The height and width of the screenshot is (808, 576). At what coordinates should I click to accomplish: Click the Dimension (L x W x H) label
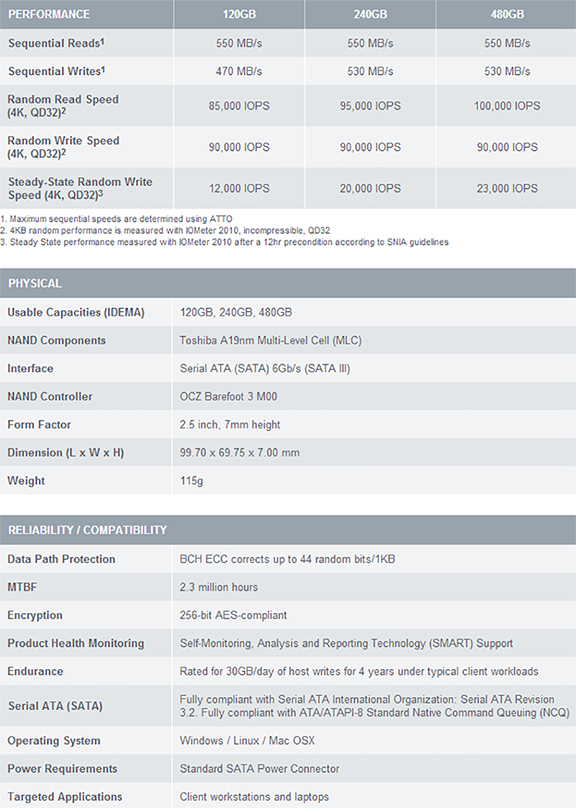(65, 453)
